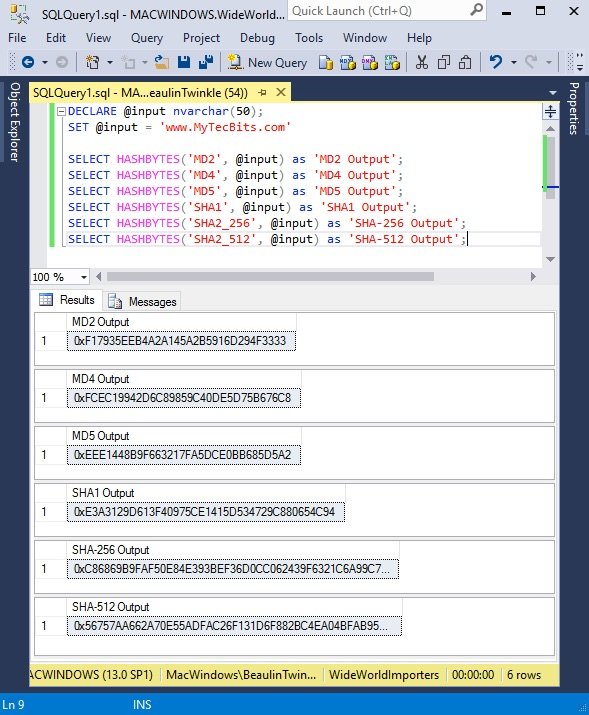Image resolution: width=589 pixels, height=715 pixels.
Task: Click the Cut scissors icon
Action: tap(422, 62)
